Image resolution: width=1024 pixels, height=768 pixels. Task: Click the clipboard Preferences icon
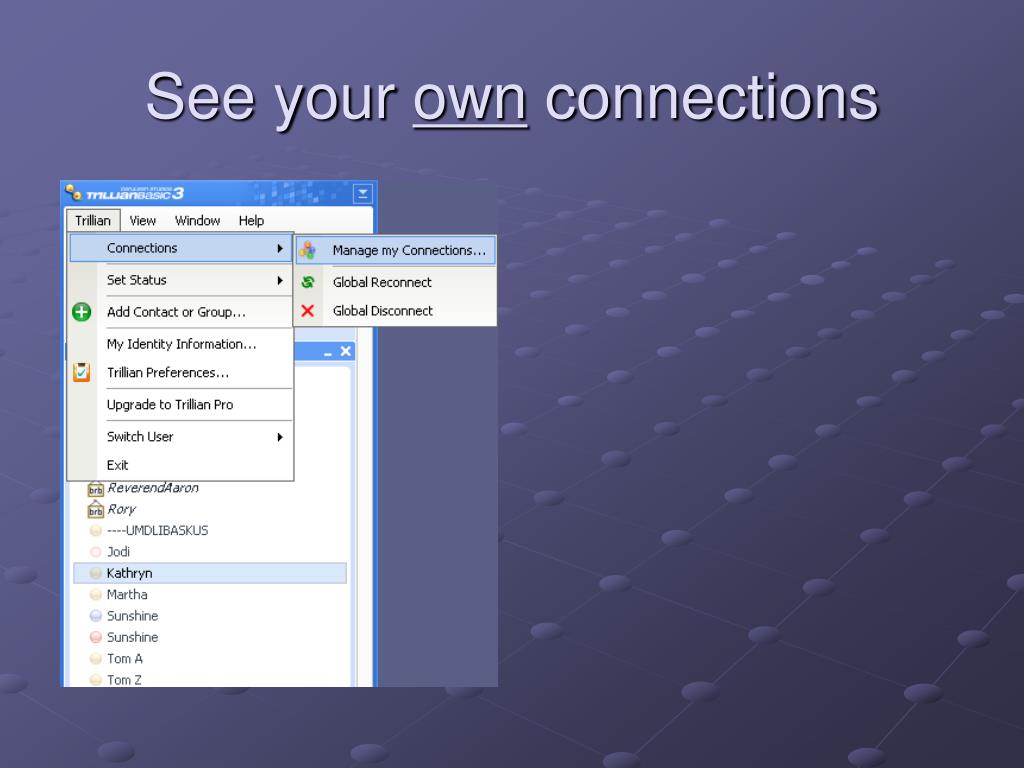(82, 372)
